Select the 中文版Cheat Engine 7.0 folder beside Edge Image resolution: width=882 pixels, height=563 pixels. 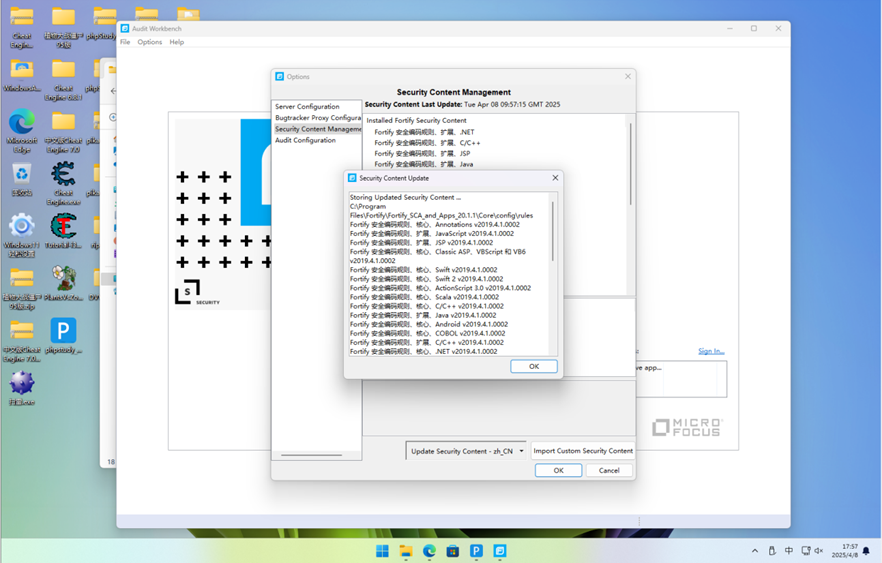[x=64, y=132]
